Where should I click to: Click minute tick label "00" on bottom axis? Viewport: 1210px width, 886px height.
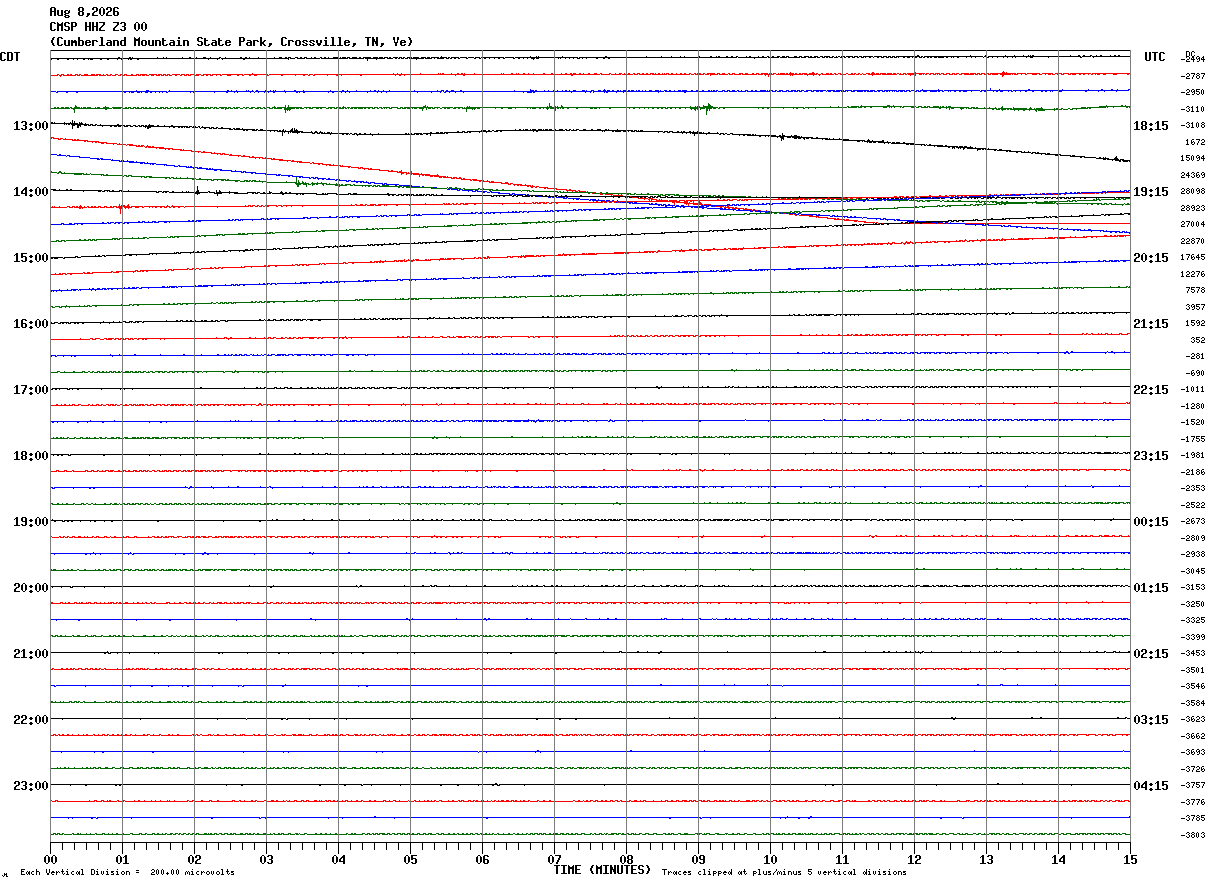50,859
